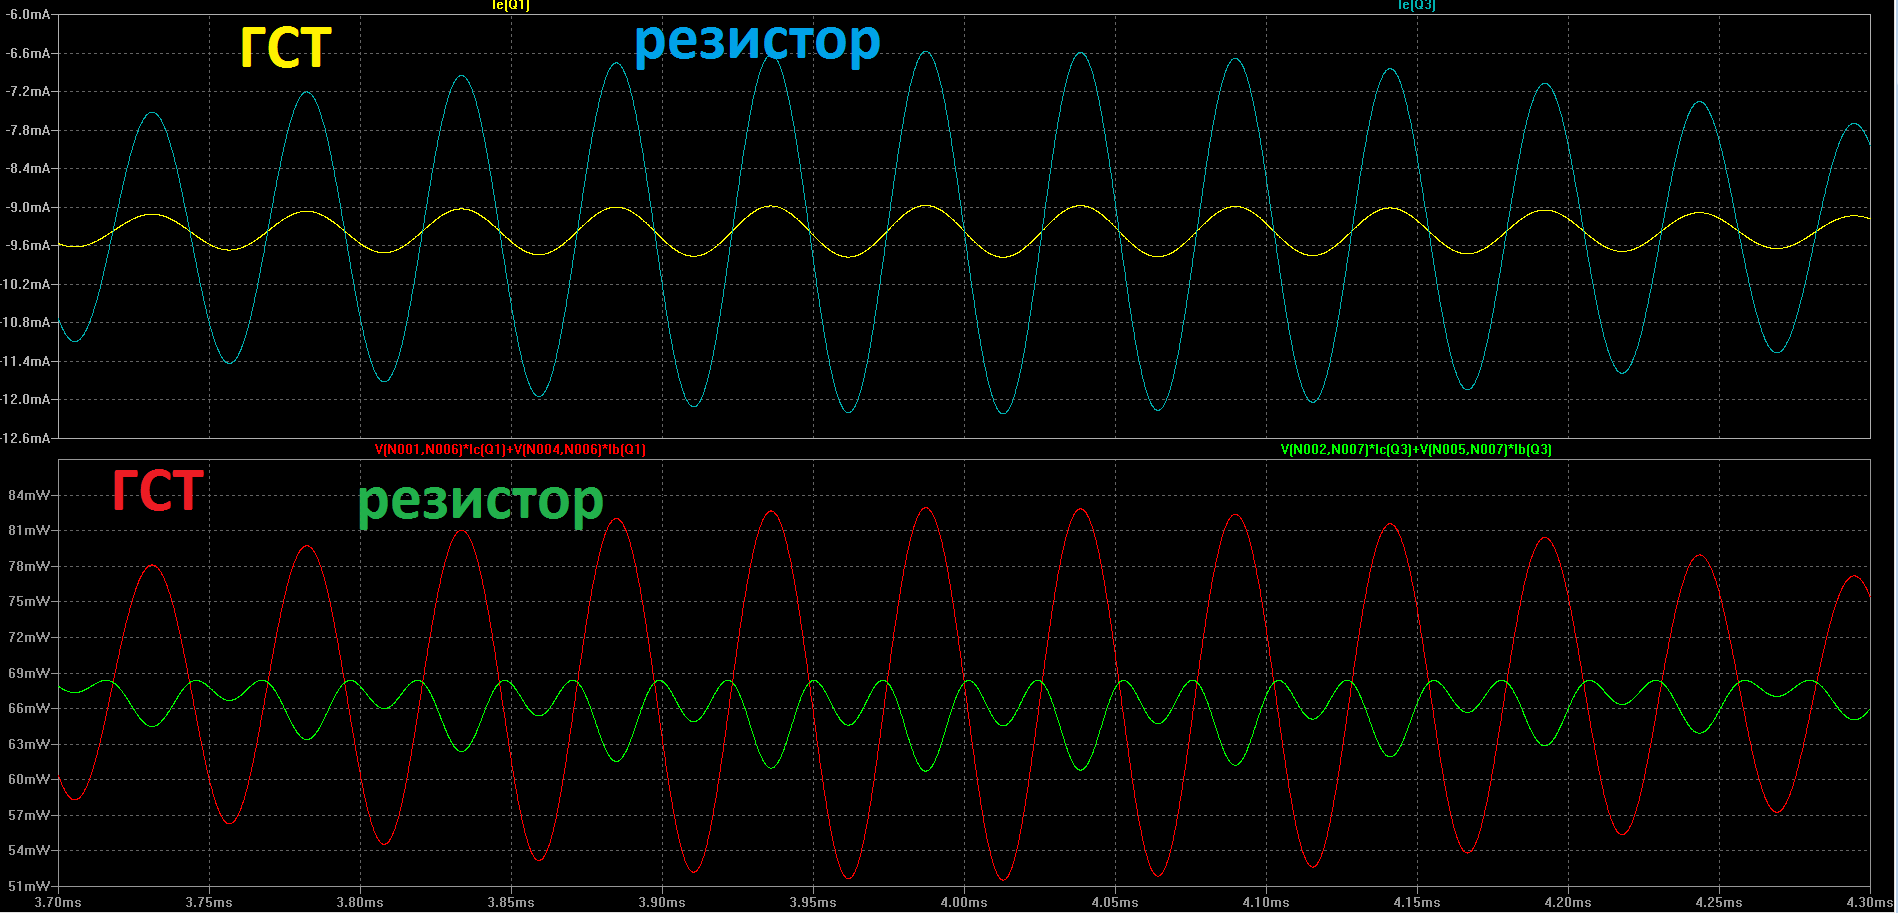
Task: Click the 3.70ms time axis label
Action: [58, 902]
